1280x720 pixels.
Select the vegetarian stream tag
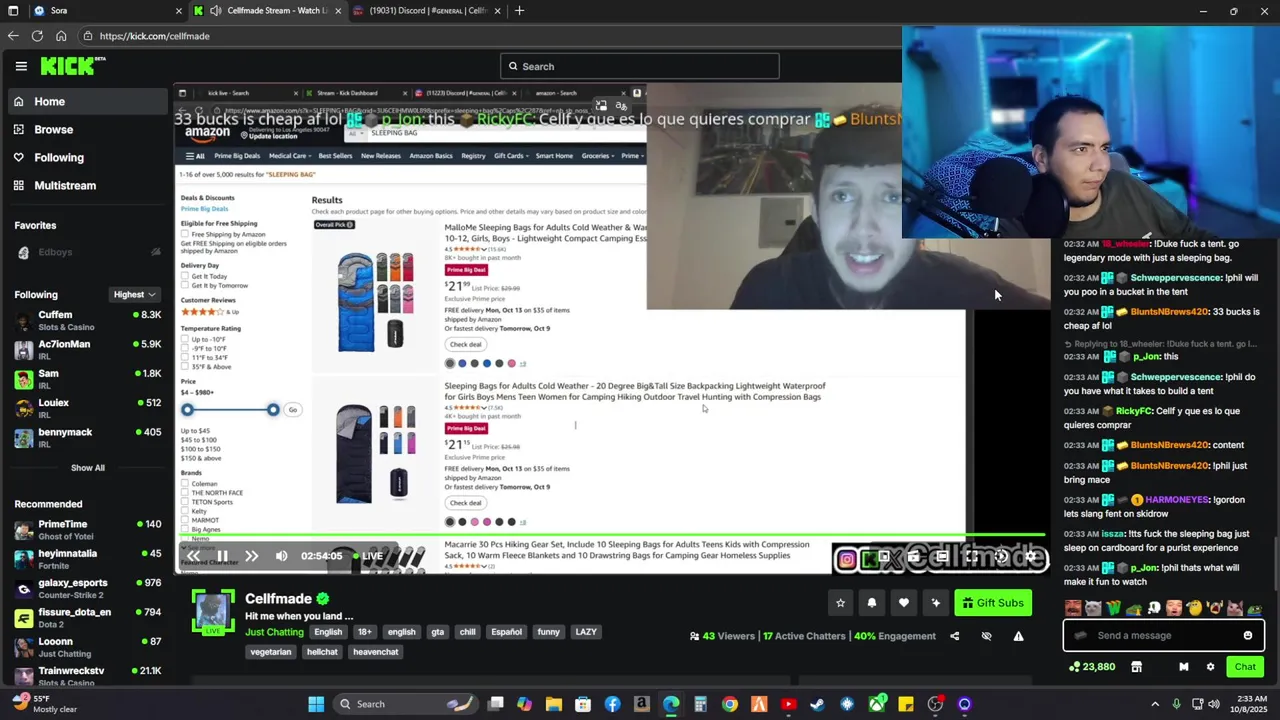pos(270,652)
